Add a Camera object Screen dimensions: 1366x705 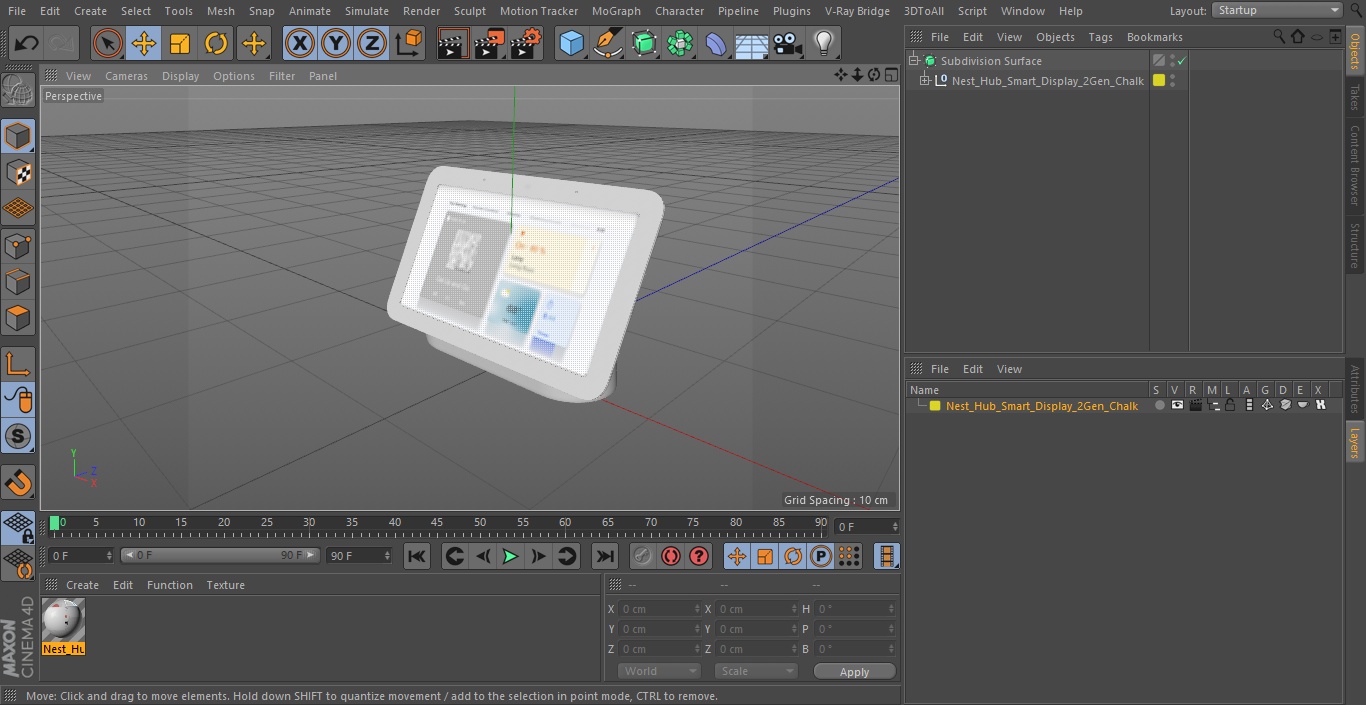coord(788,44)
